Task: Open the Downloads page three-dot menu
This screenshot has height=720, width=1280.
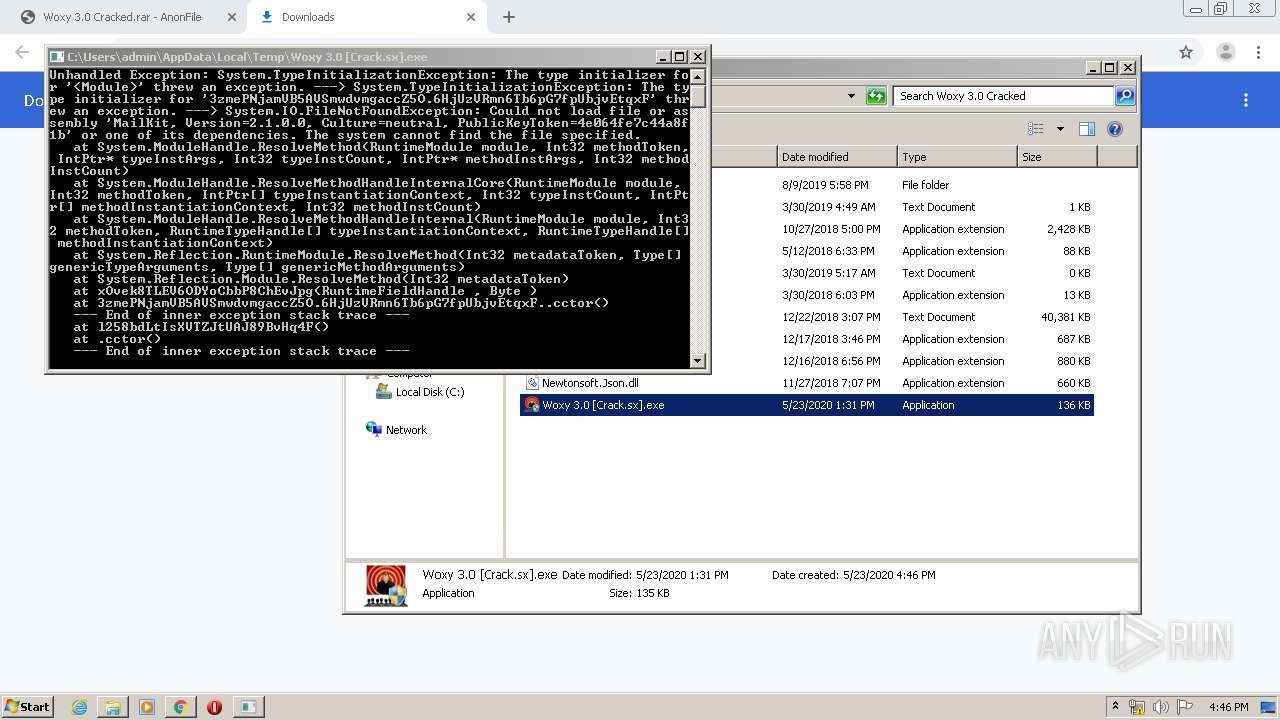Action: point(1246,100)
